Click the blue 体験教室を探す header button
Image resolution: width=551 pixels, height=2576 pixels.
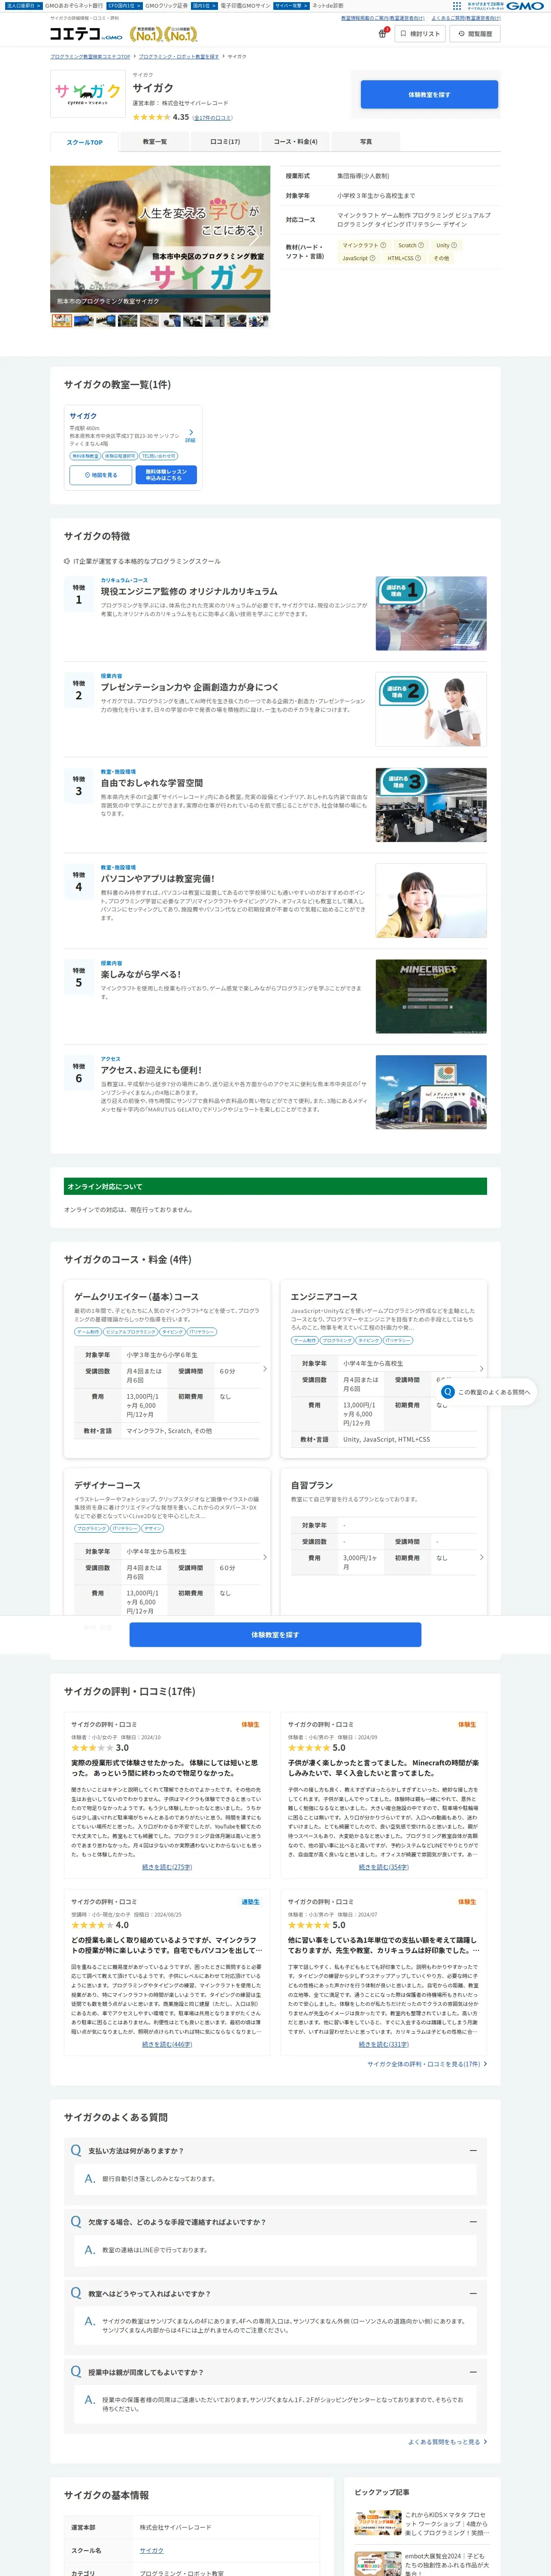429,94
